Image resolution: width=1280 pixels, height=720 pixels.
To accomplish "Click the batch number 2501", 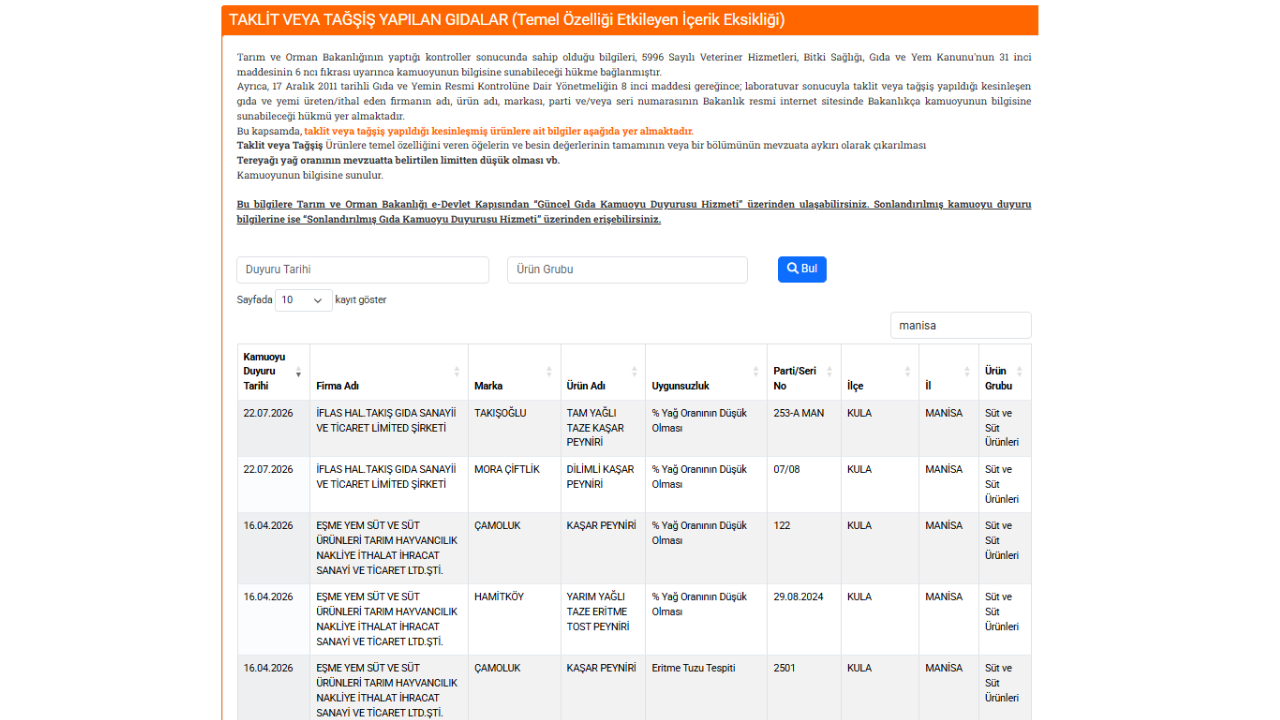I will (785, 668).
